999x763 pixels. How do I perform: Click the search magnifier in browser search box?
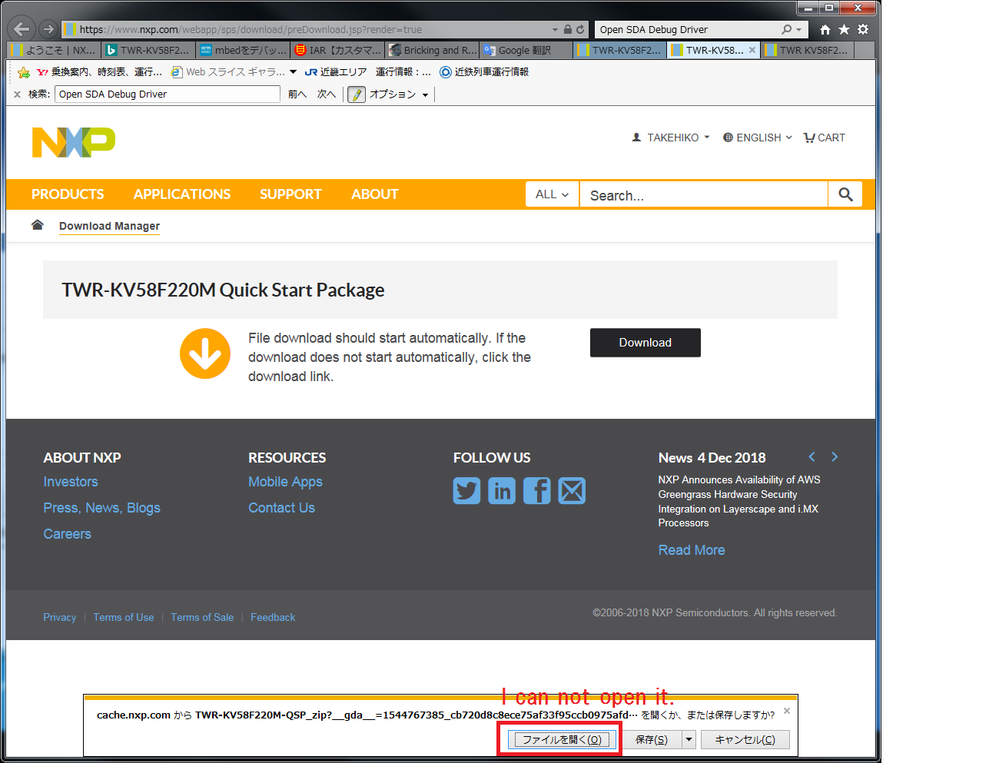point(787,29)
